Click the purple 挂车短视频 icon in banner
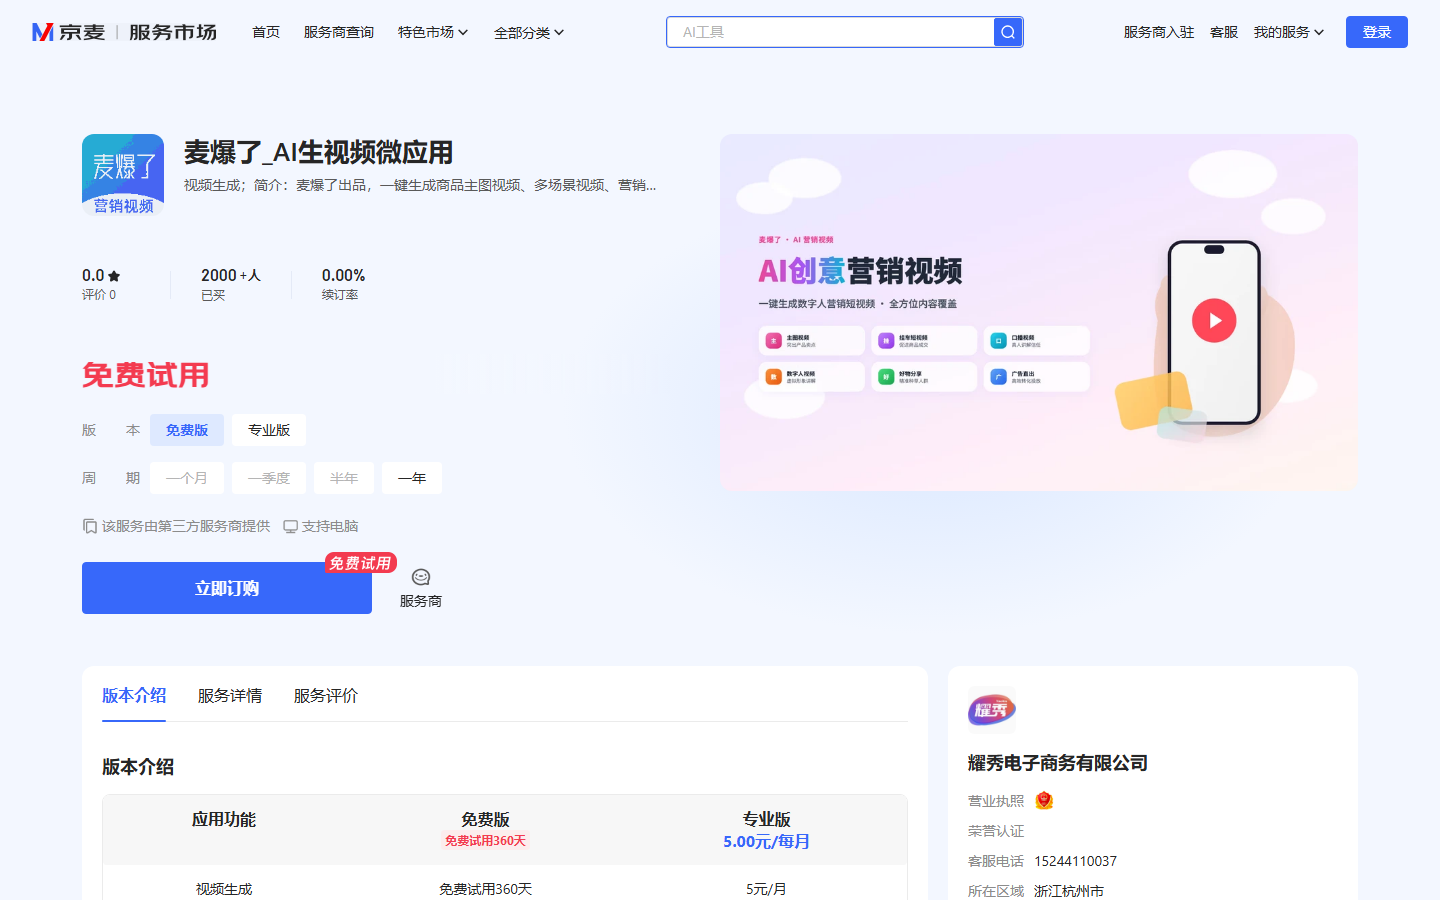The image size is (1440, 900). (886, 341)
